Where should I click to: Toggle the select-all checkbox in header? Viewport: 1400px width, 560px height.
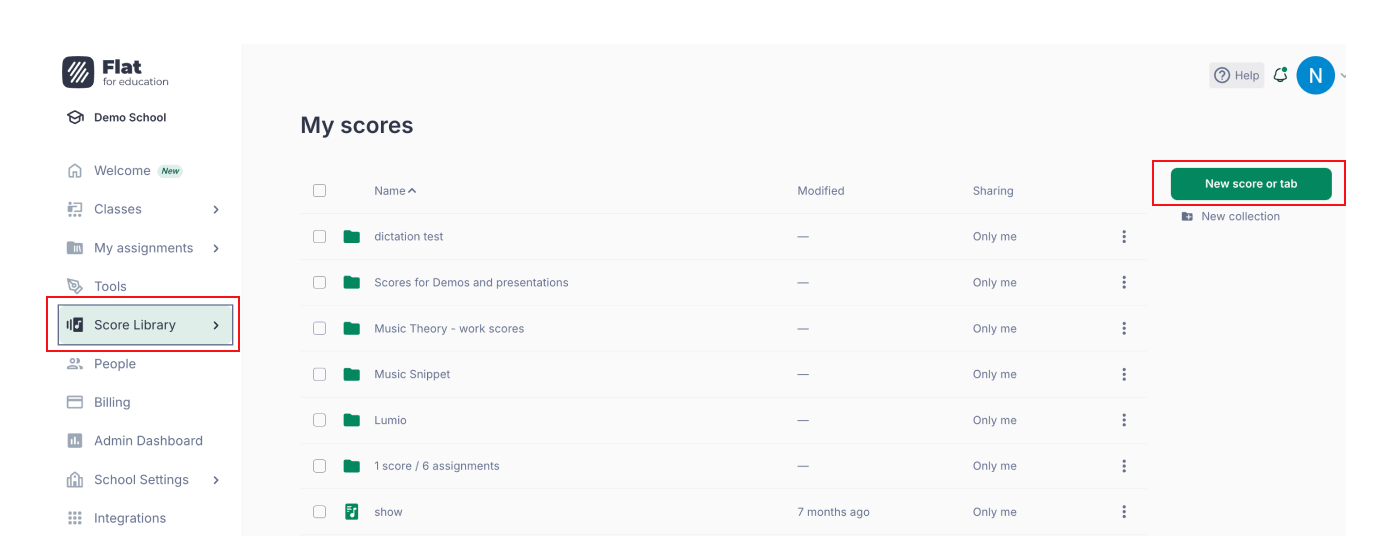click(319, 190)
